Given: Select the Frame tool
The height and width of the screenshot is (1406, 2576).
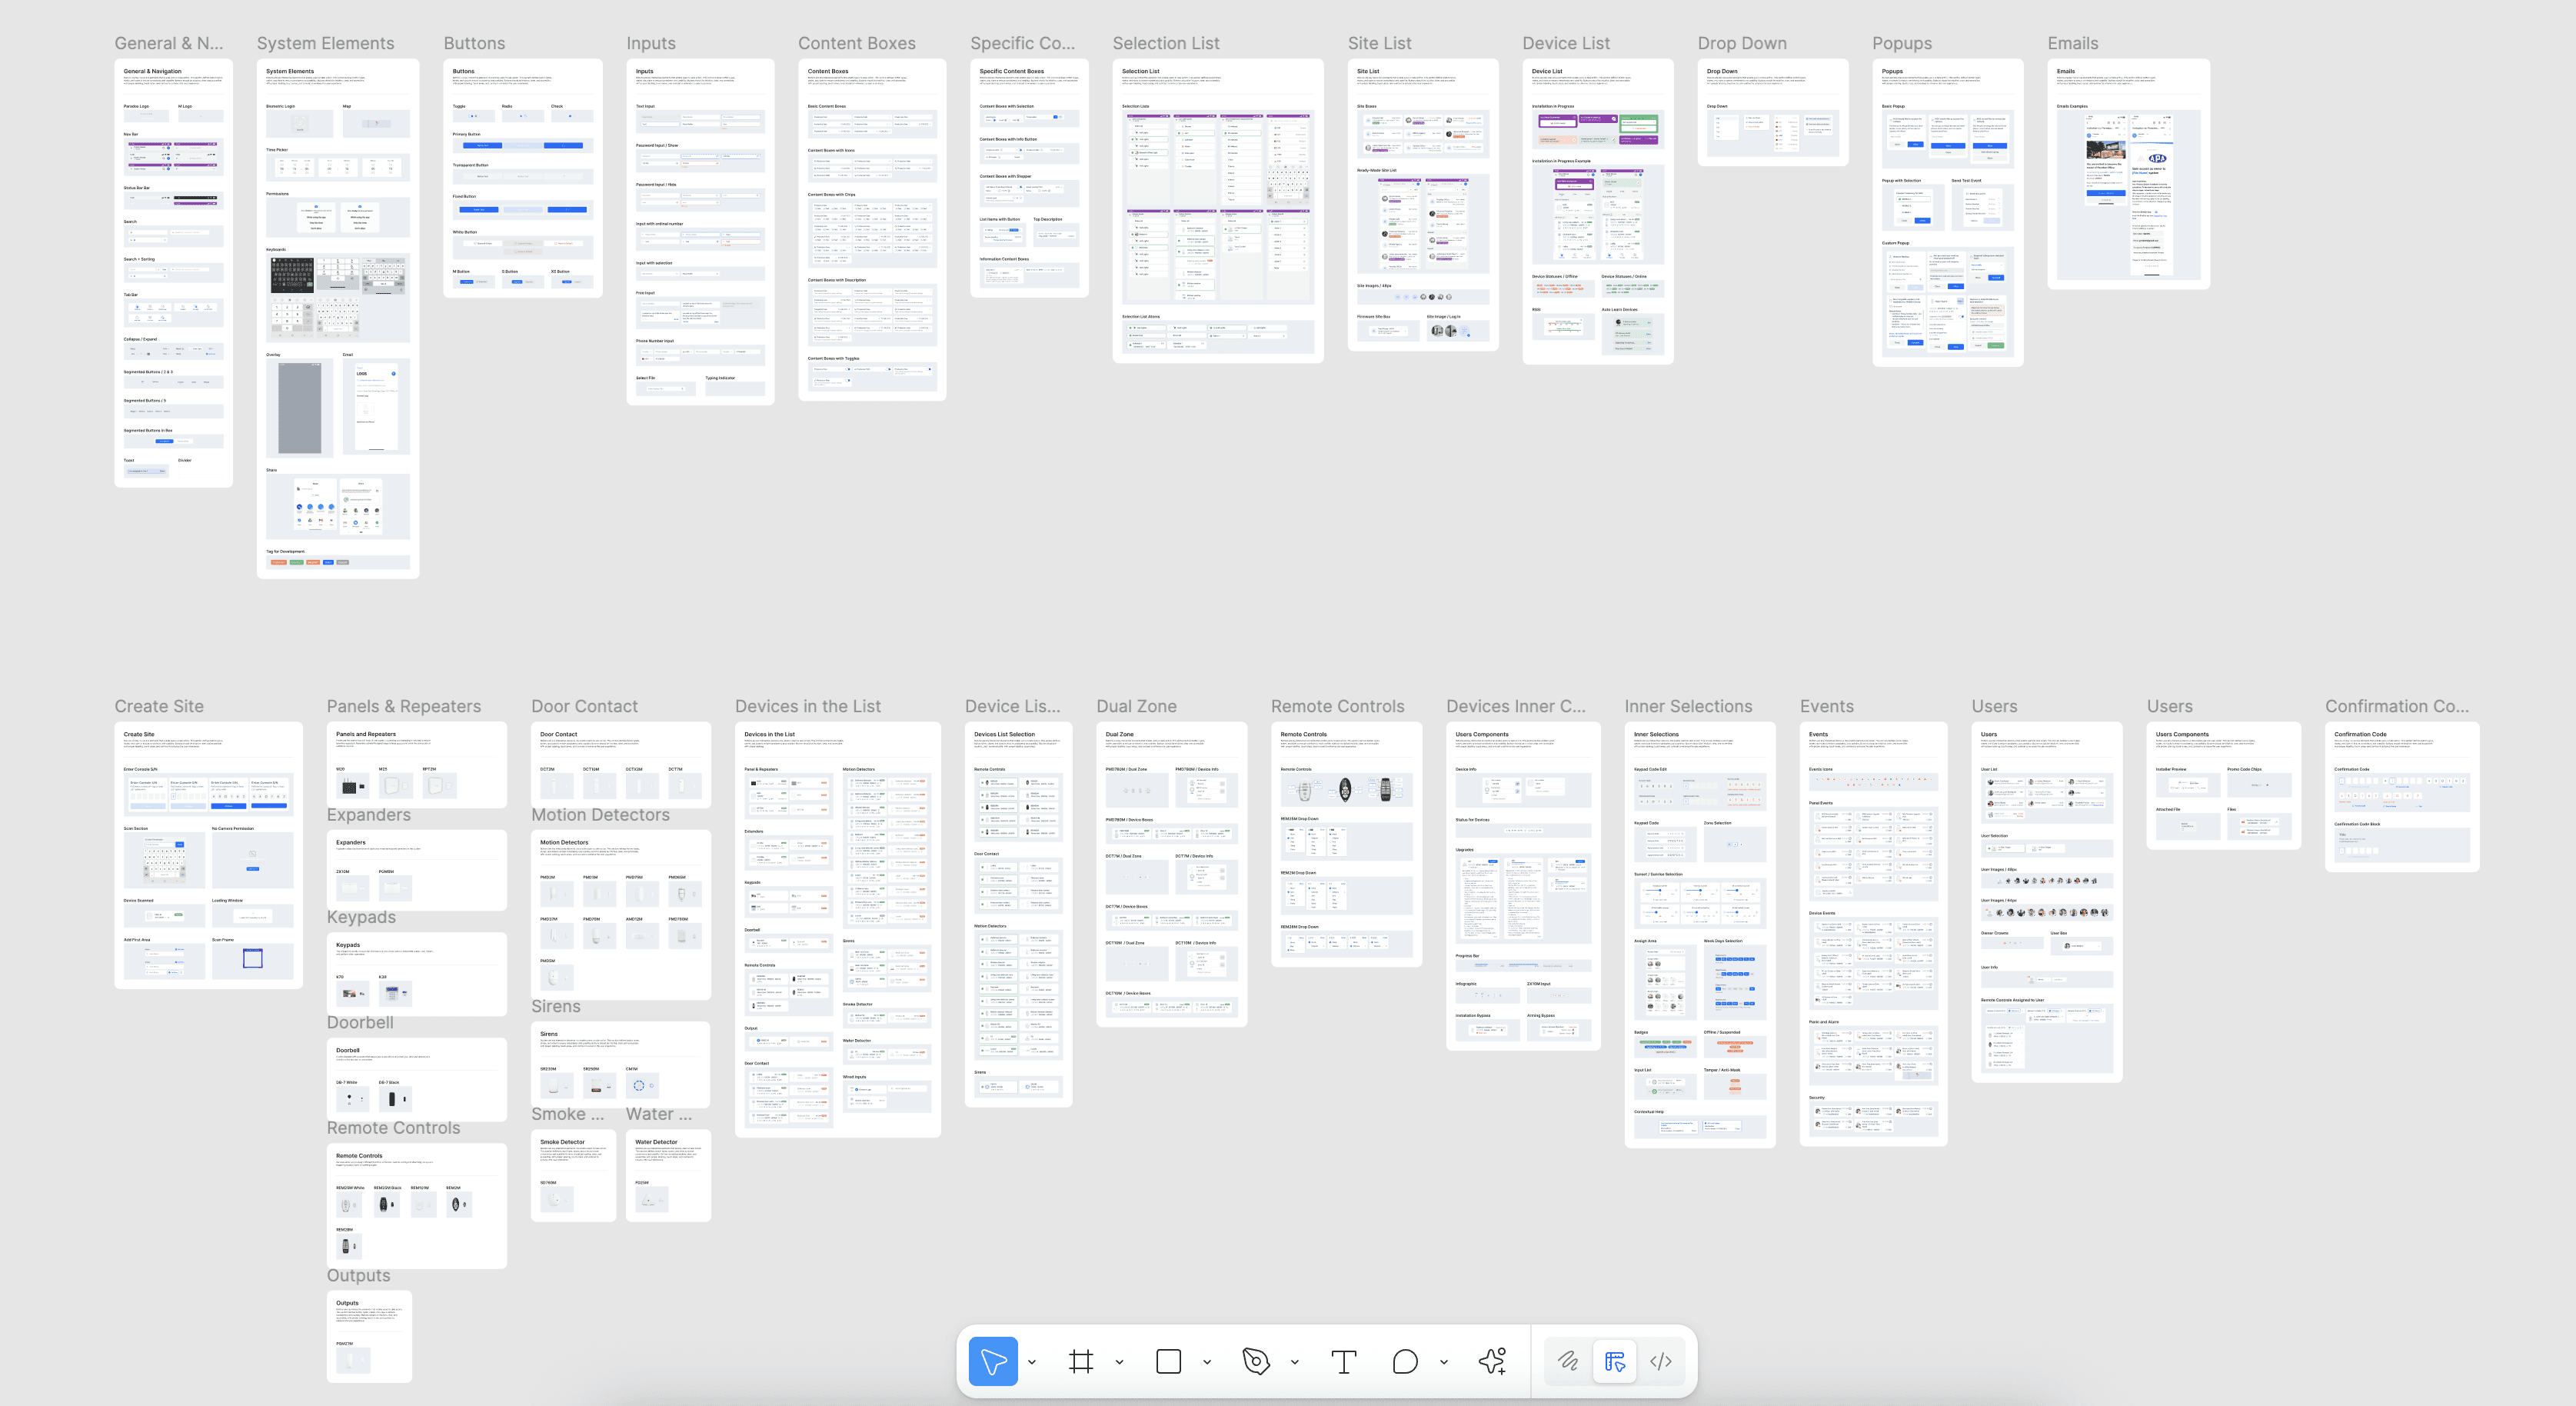Looking at the screenshot, I should click(x=1081, y=1361).
